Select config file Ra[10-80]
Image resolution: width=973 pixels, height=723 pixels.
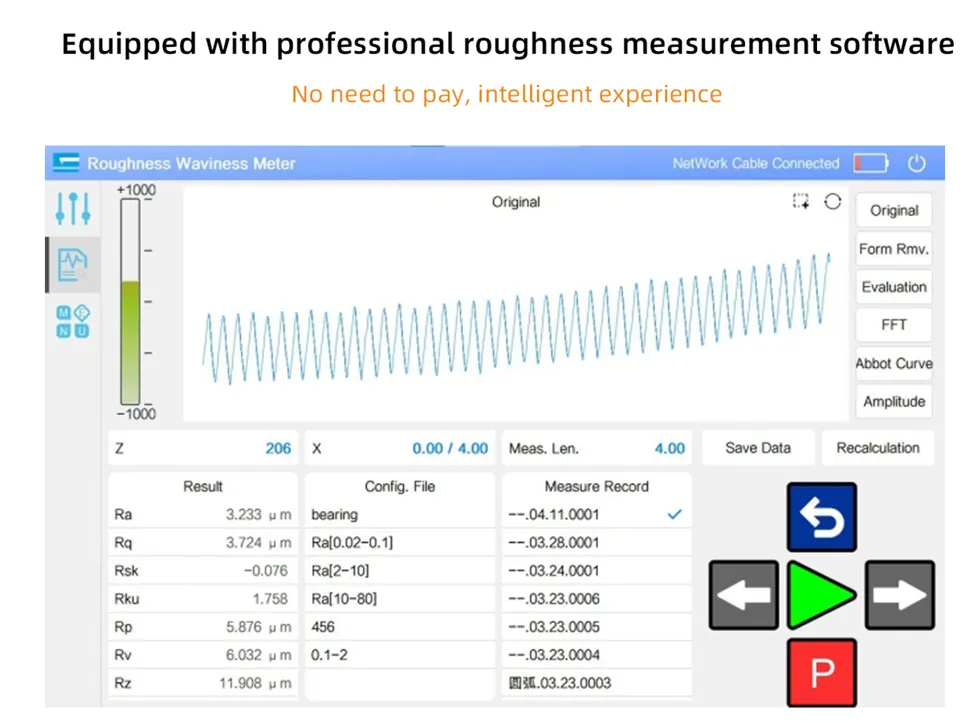[x=400, y=599]
